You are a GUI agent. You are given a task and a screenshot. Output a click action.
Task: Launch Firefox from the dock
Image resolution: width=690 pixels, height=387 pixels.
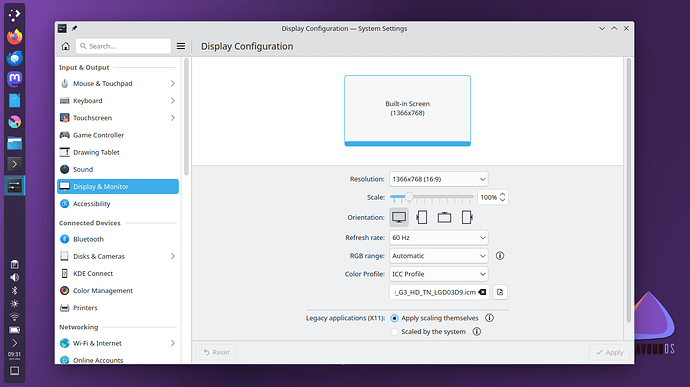pyautogui.click(x=15, y=37)
